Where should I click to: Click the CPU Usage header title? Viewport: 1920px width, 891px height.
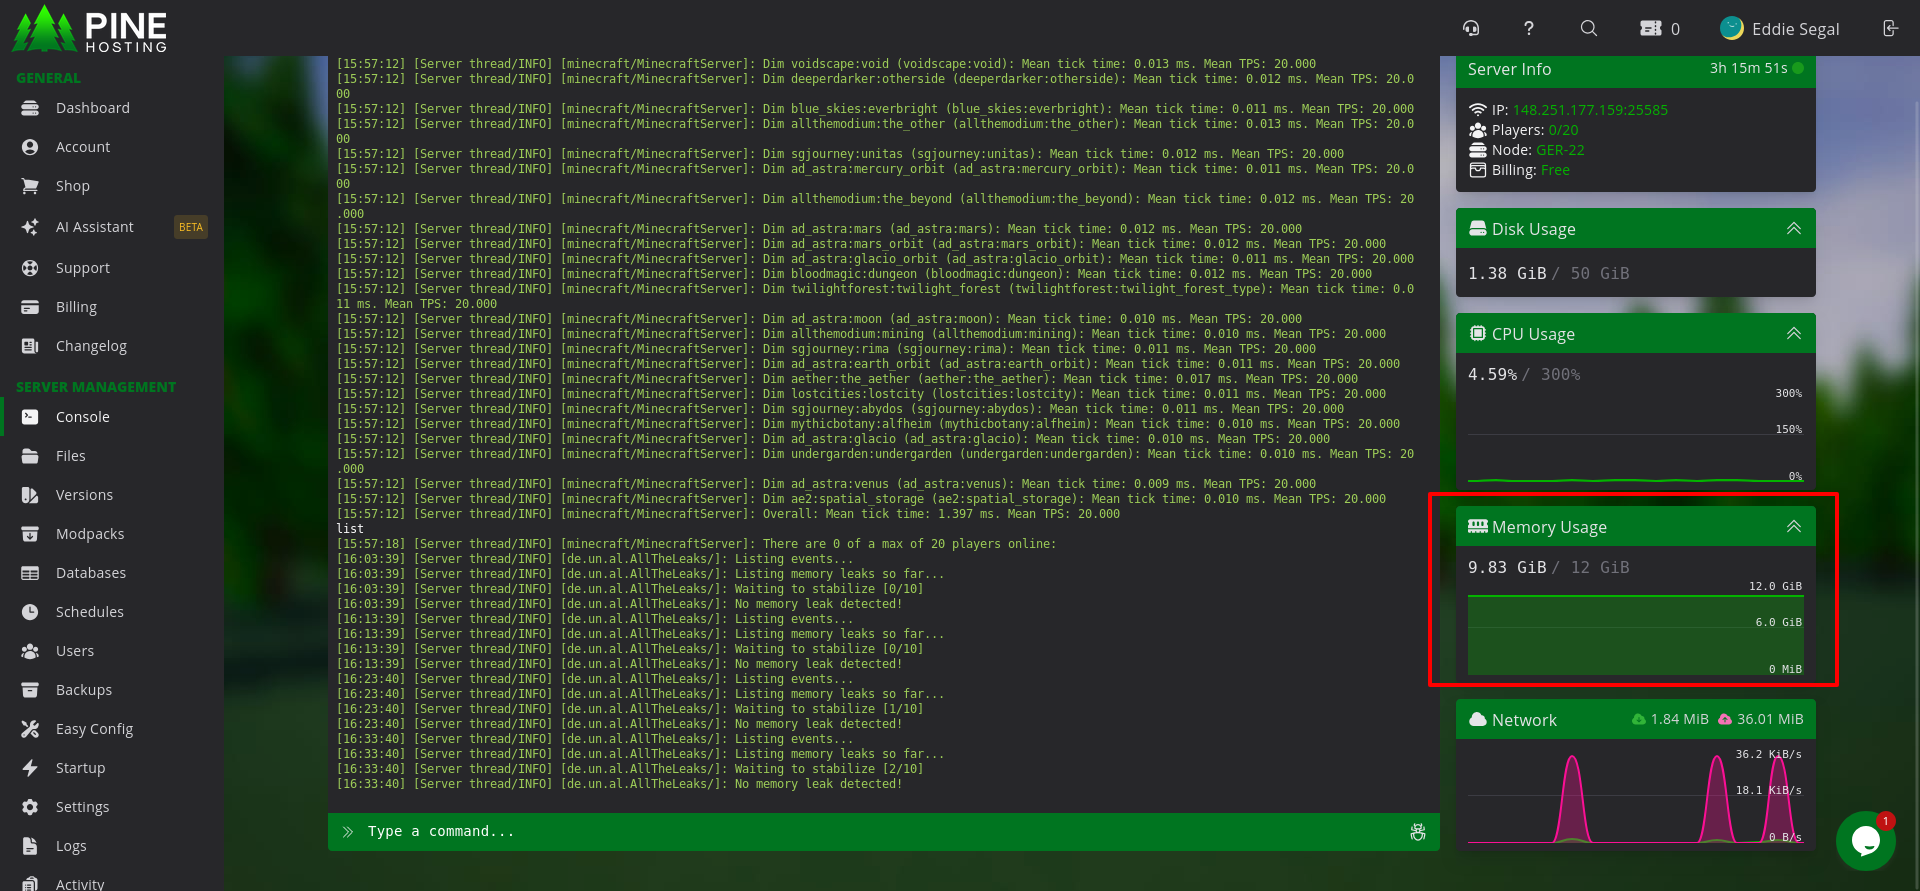(x=1533, y=334)
